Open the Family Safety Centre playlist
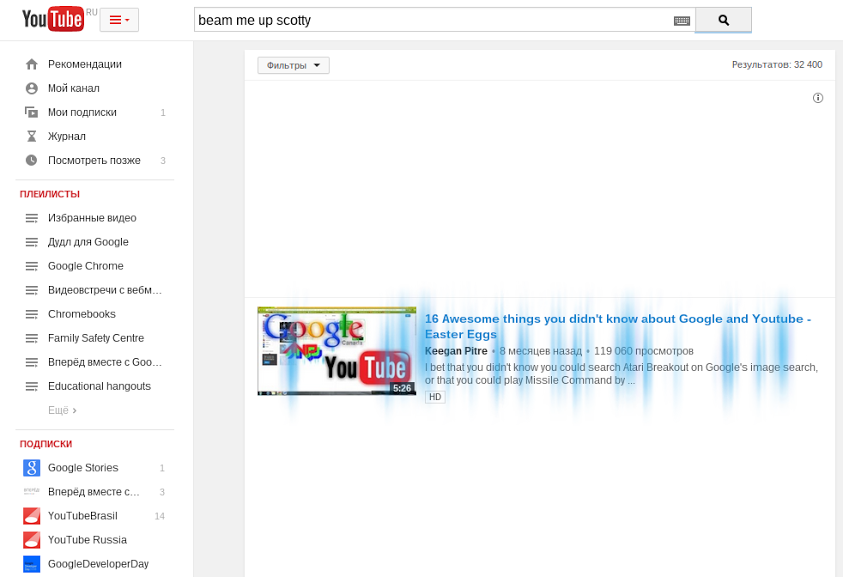 96,338
